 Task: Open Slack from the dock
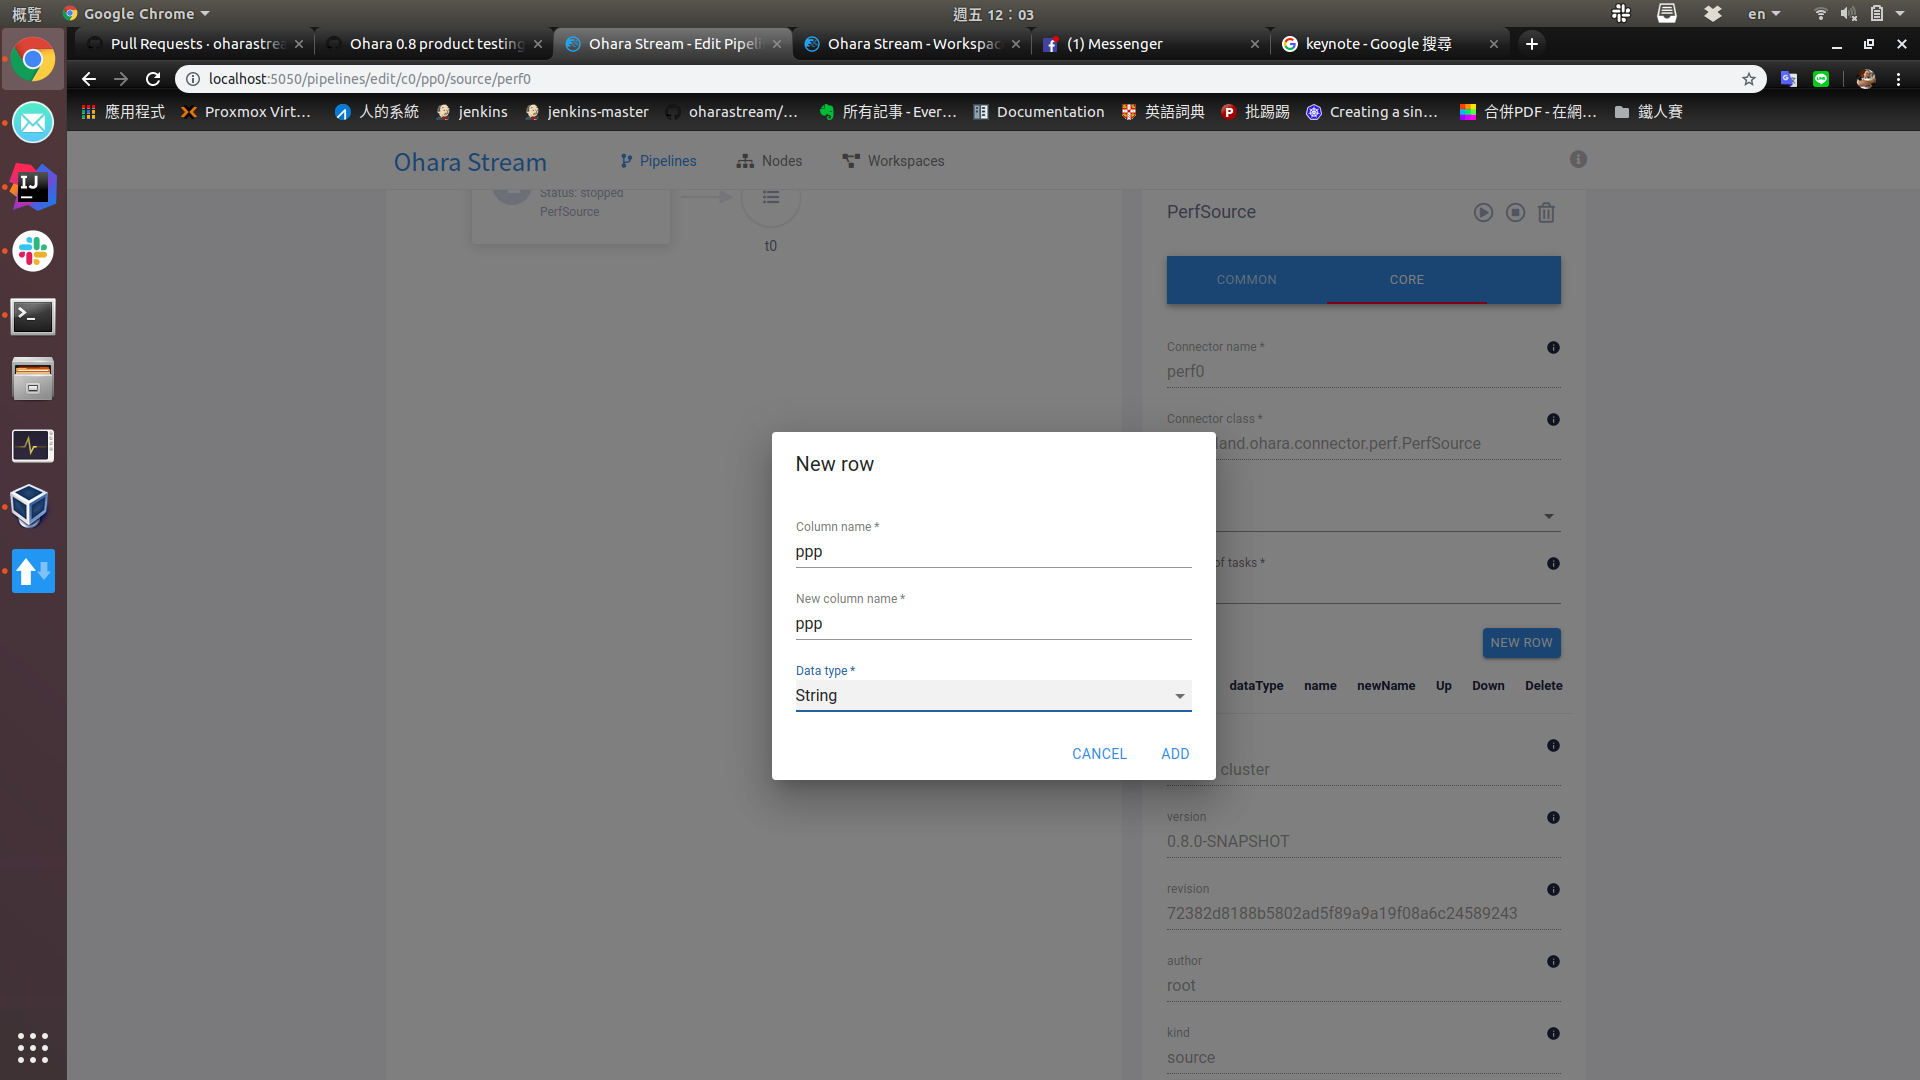click(x=33, y=251)
